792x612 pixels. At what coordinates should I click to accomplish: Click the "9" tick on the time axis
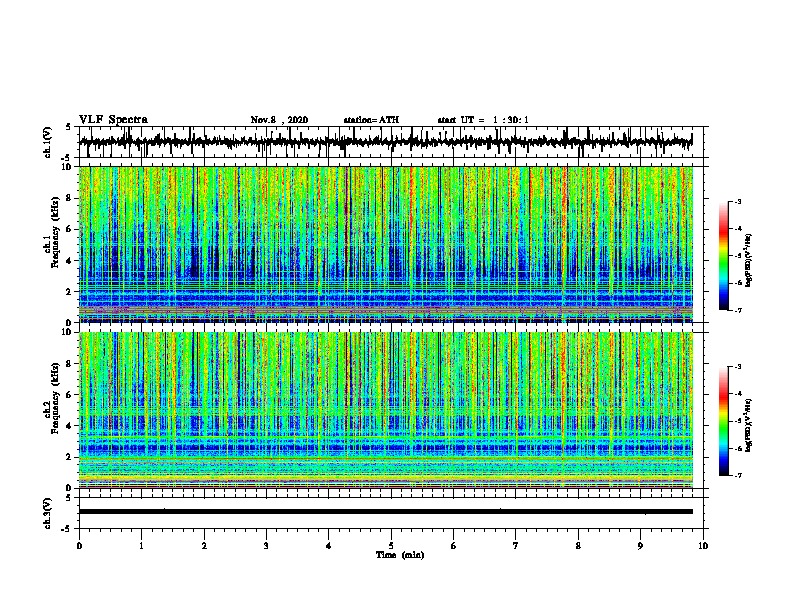click(640, 546)
